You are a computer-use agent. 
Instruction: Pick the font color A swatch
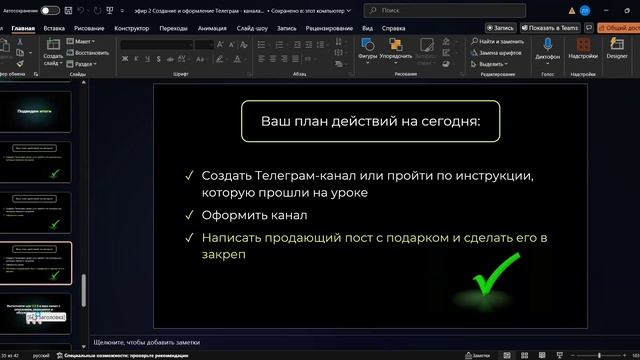tap(237, 59)
